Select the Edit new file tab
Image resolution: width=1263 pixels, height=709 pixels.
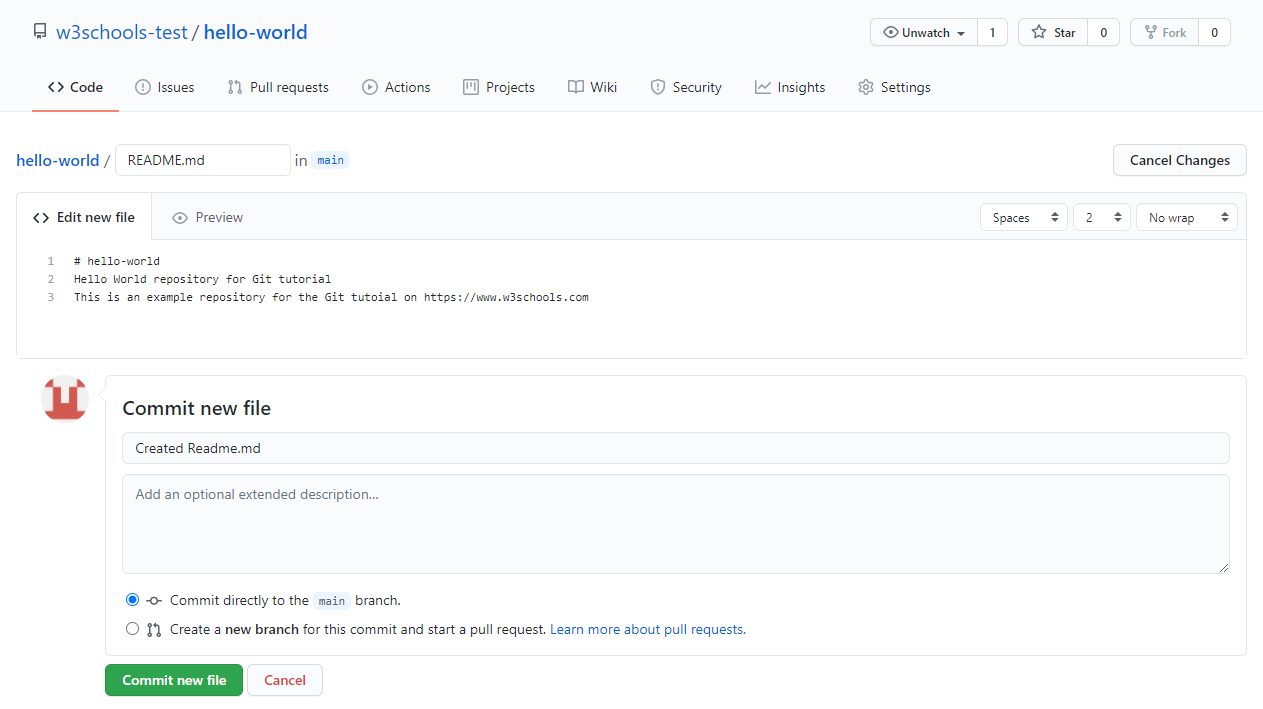[84, 217]
